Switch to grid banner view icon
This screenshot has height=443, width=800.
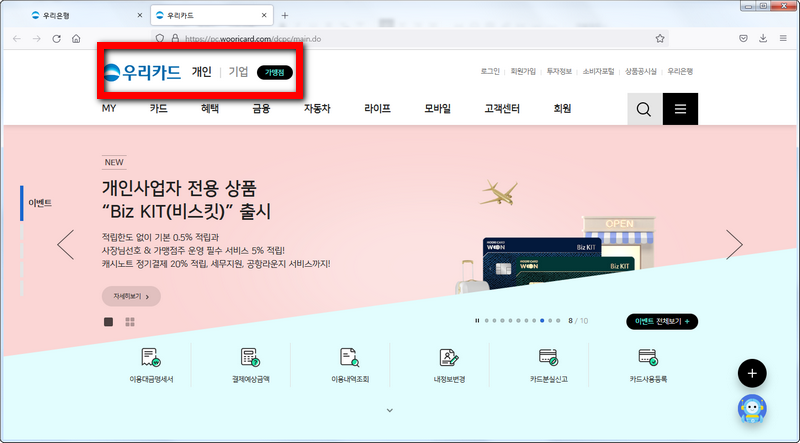tap(130, 322)
